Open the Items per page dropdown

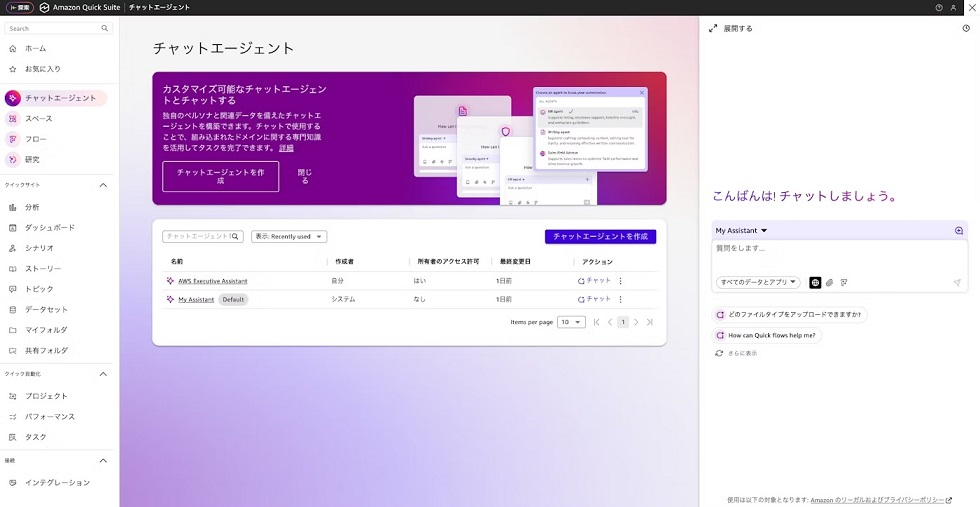pos(571,322)
